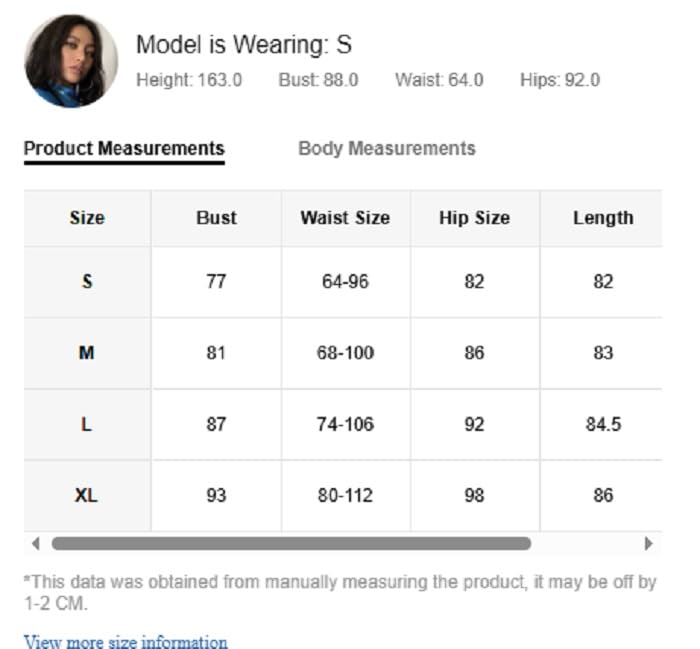Click the 84.5 length cell
This screenshot has width=700, height=649.
(603, 424)
